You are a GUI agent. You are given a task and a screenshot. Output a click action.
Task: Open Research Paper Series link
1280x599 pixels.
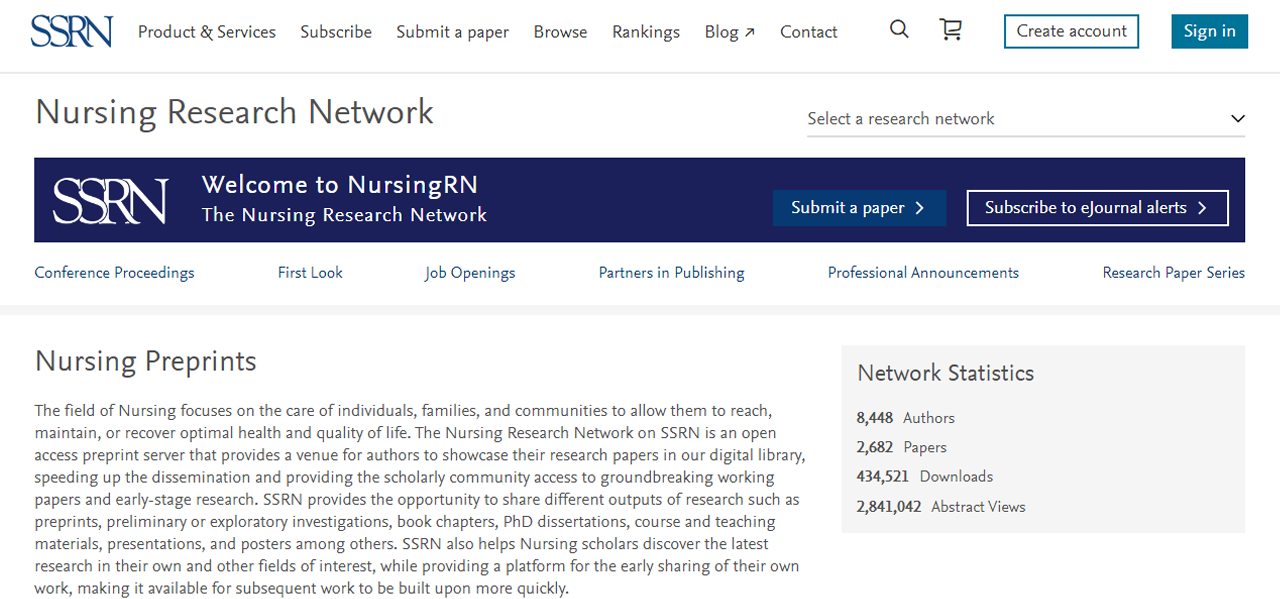coord(1174,272)
